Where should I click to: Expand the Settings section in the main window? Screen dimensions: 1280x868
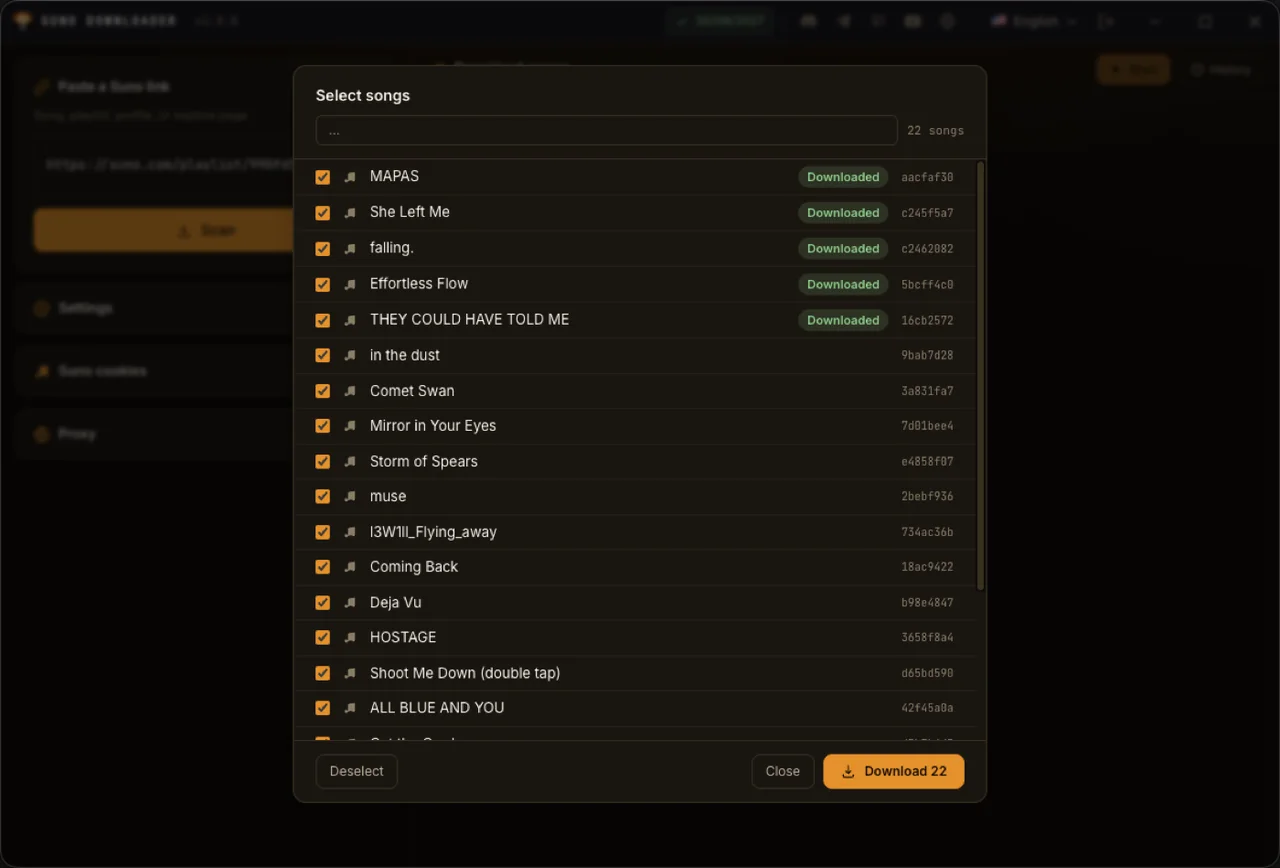pos(155,308)
